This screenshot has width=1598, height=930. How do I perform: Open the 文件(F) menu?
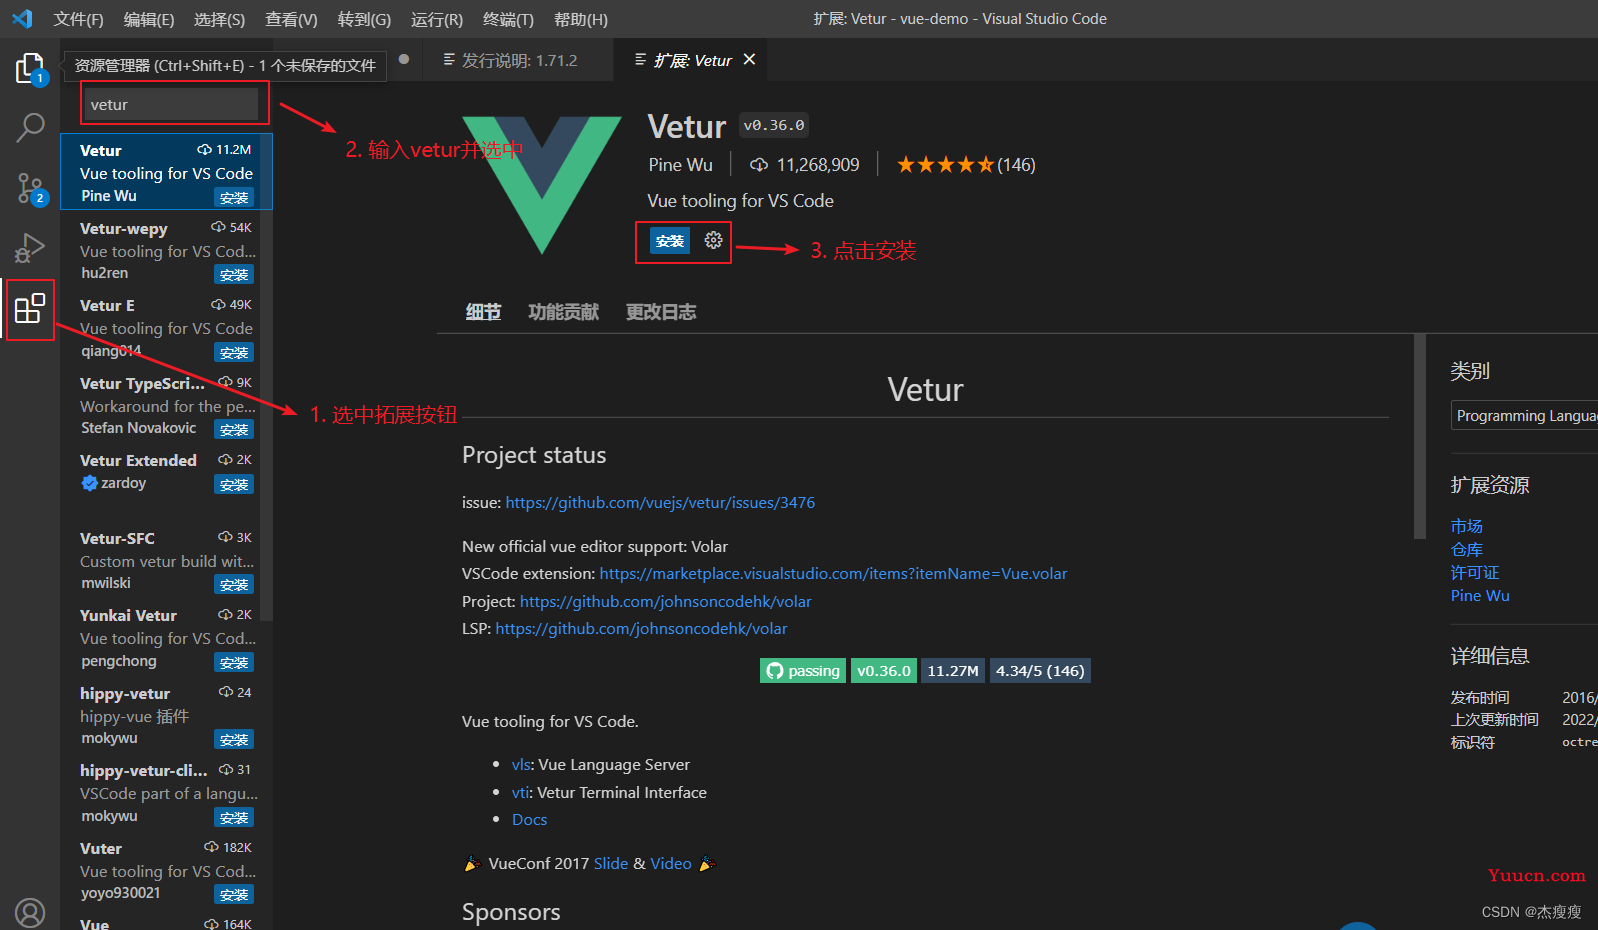point(78,19)
